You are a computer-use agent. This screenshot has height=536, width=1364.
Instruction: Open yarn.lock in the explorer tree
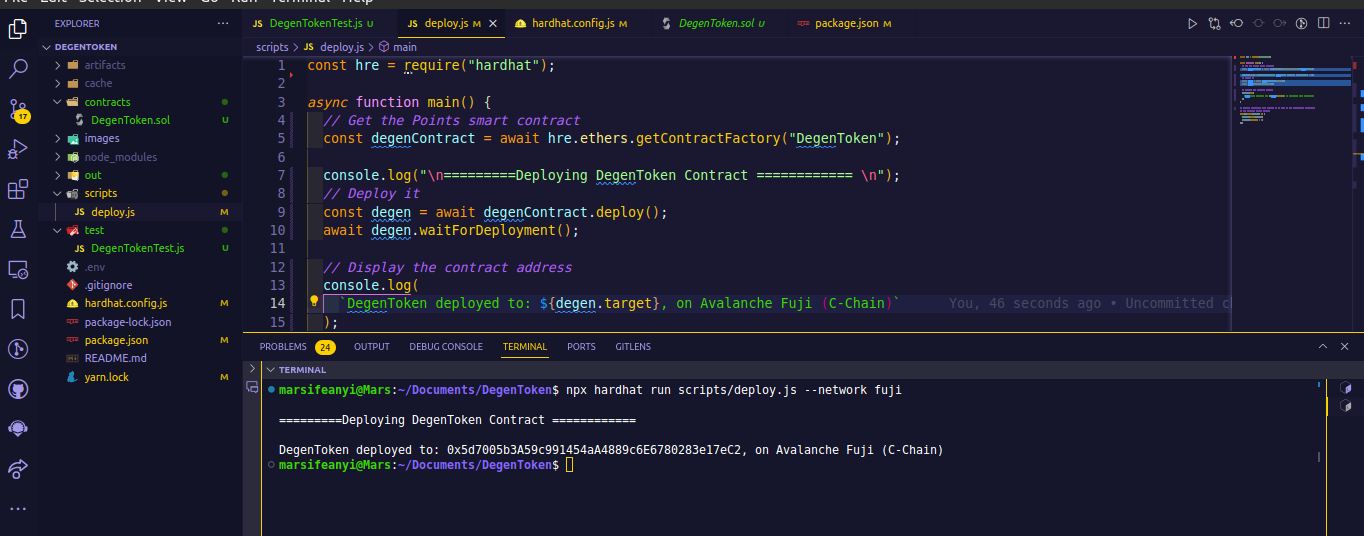click(x=106, y=377)
